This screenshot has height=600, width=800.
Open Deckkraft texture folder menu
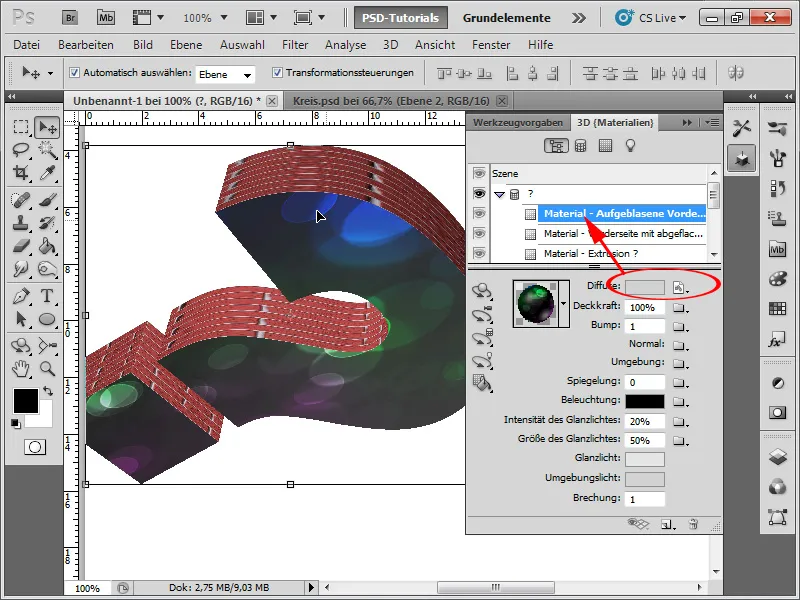pos(680,308)
